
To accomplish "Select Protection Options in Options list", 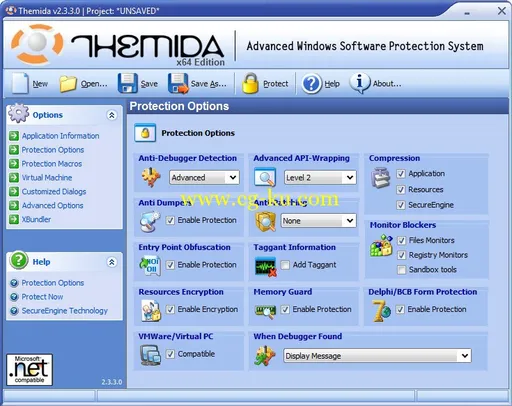I will pos(53,150).
